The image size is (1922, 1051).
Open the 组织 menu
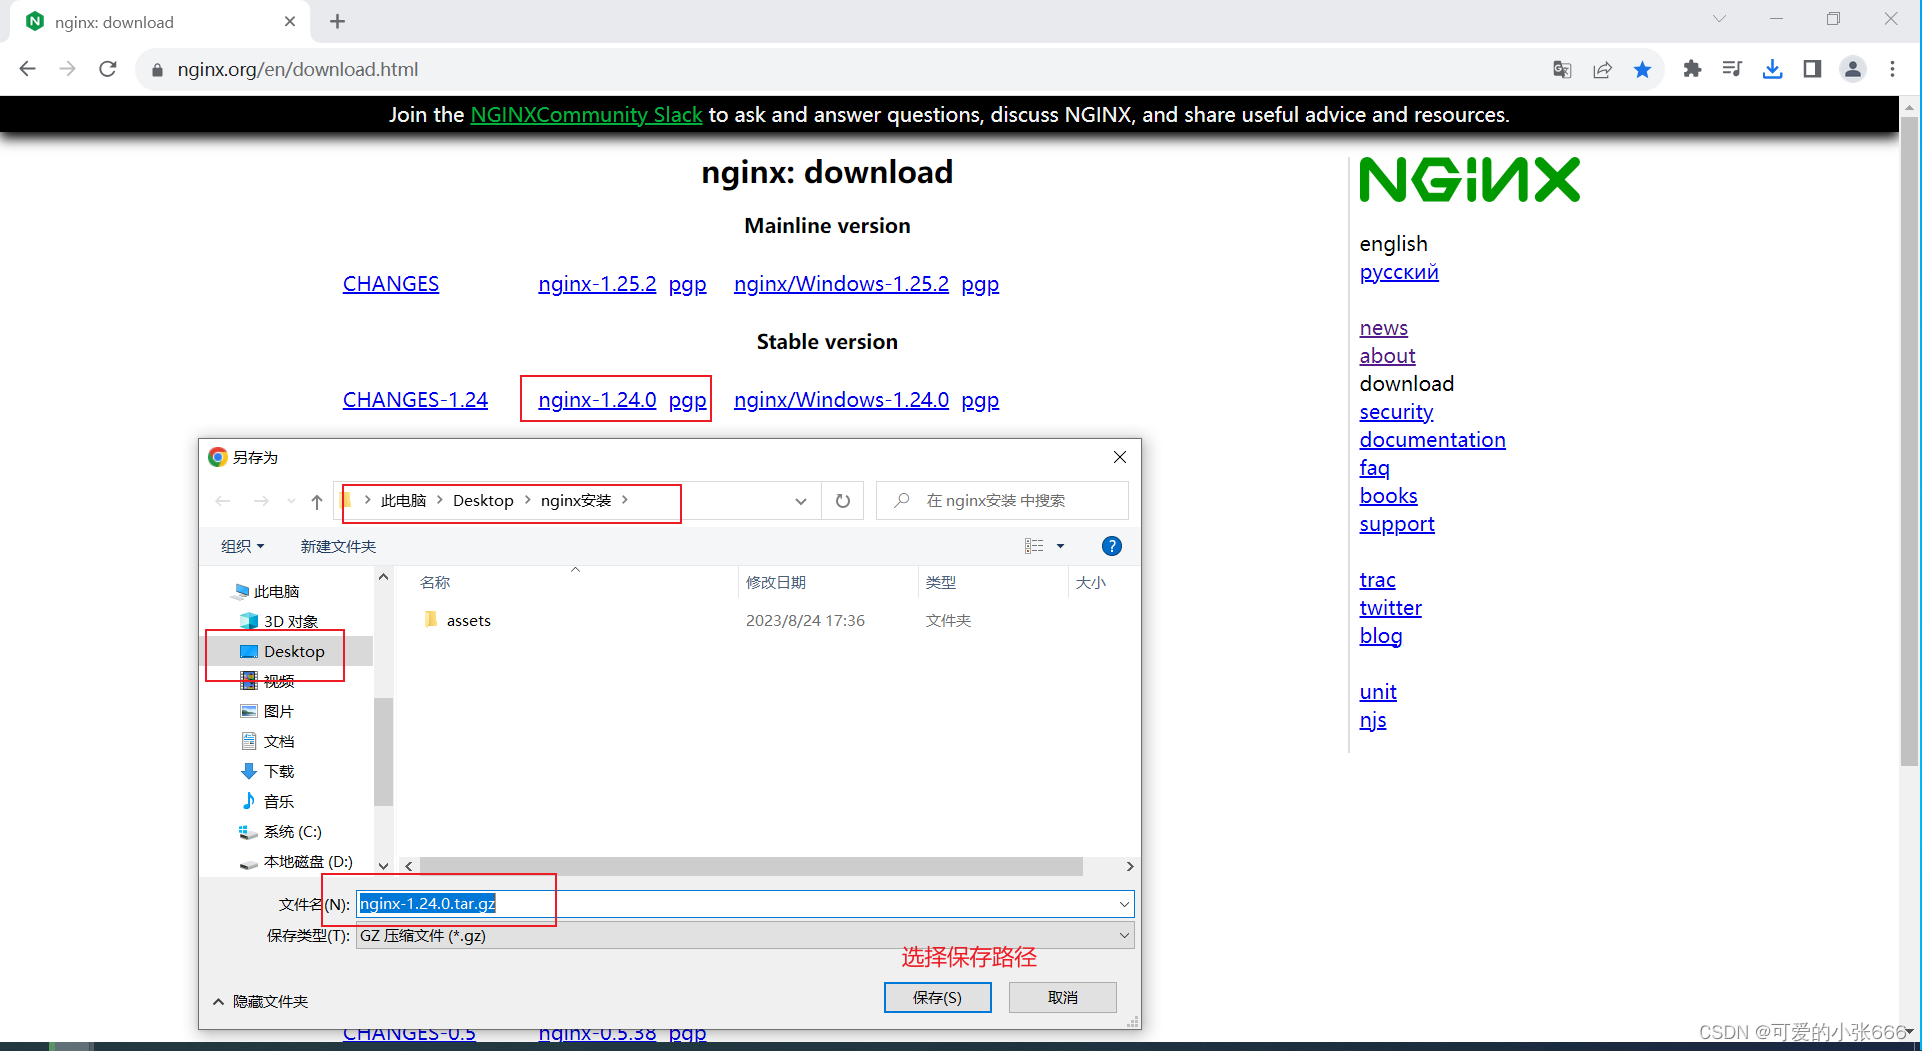242,546
